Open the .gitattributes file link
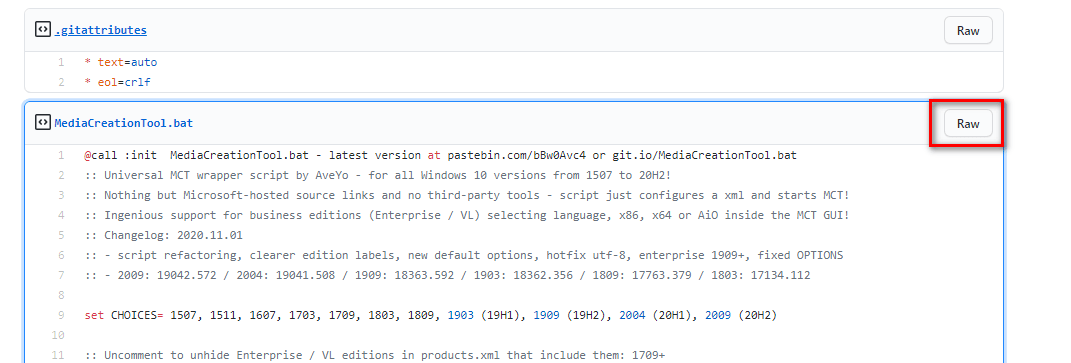1071x363 pixels. 100,30
